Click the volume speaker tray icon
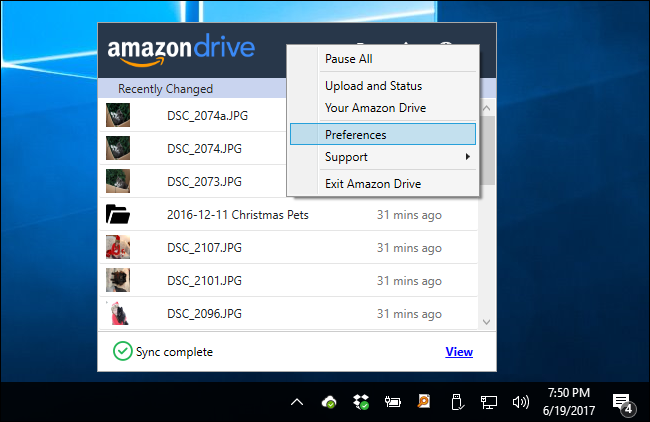 click(521, 402)
